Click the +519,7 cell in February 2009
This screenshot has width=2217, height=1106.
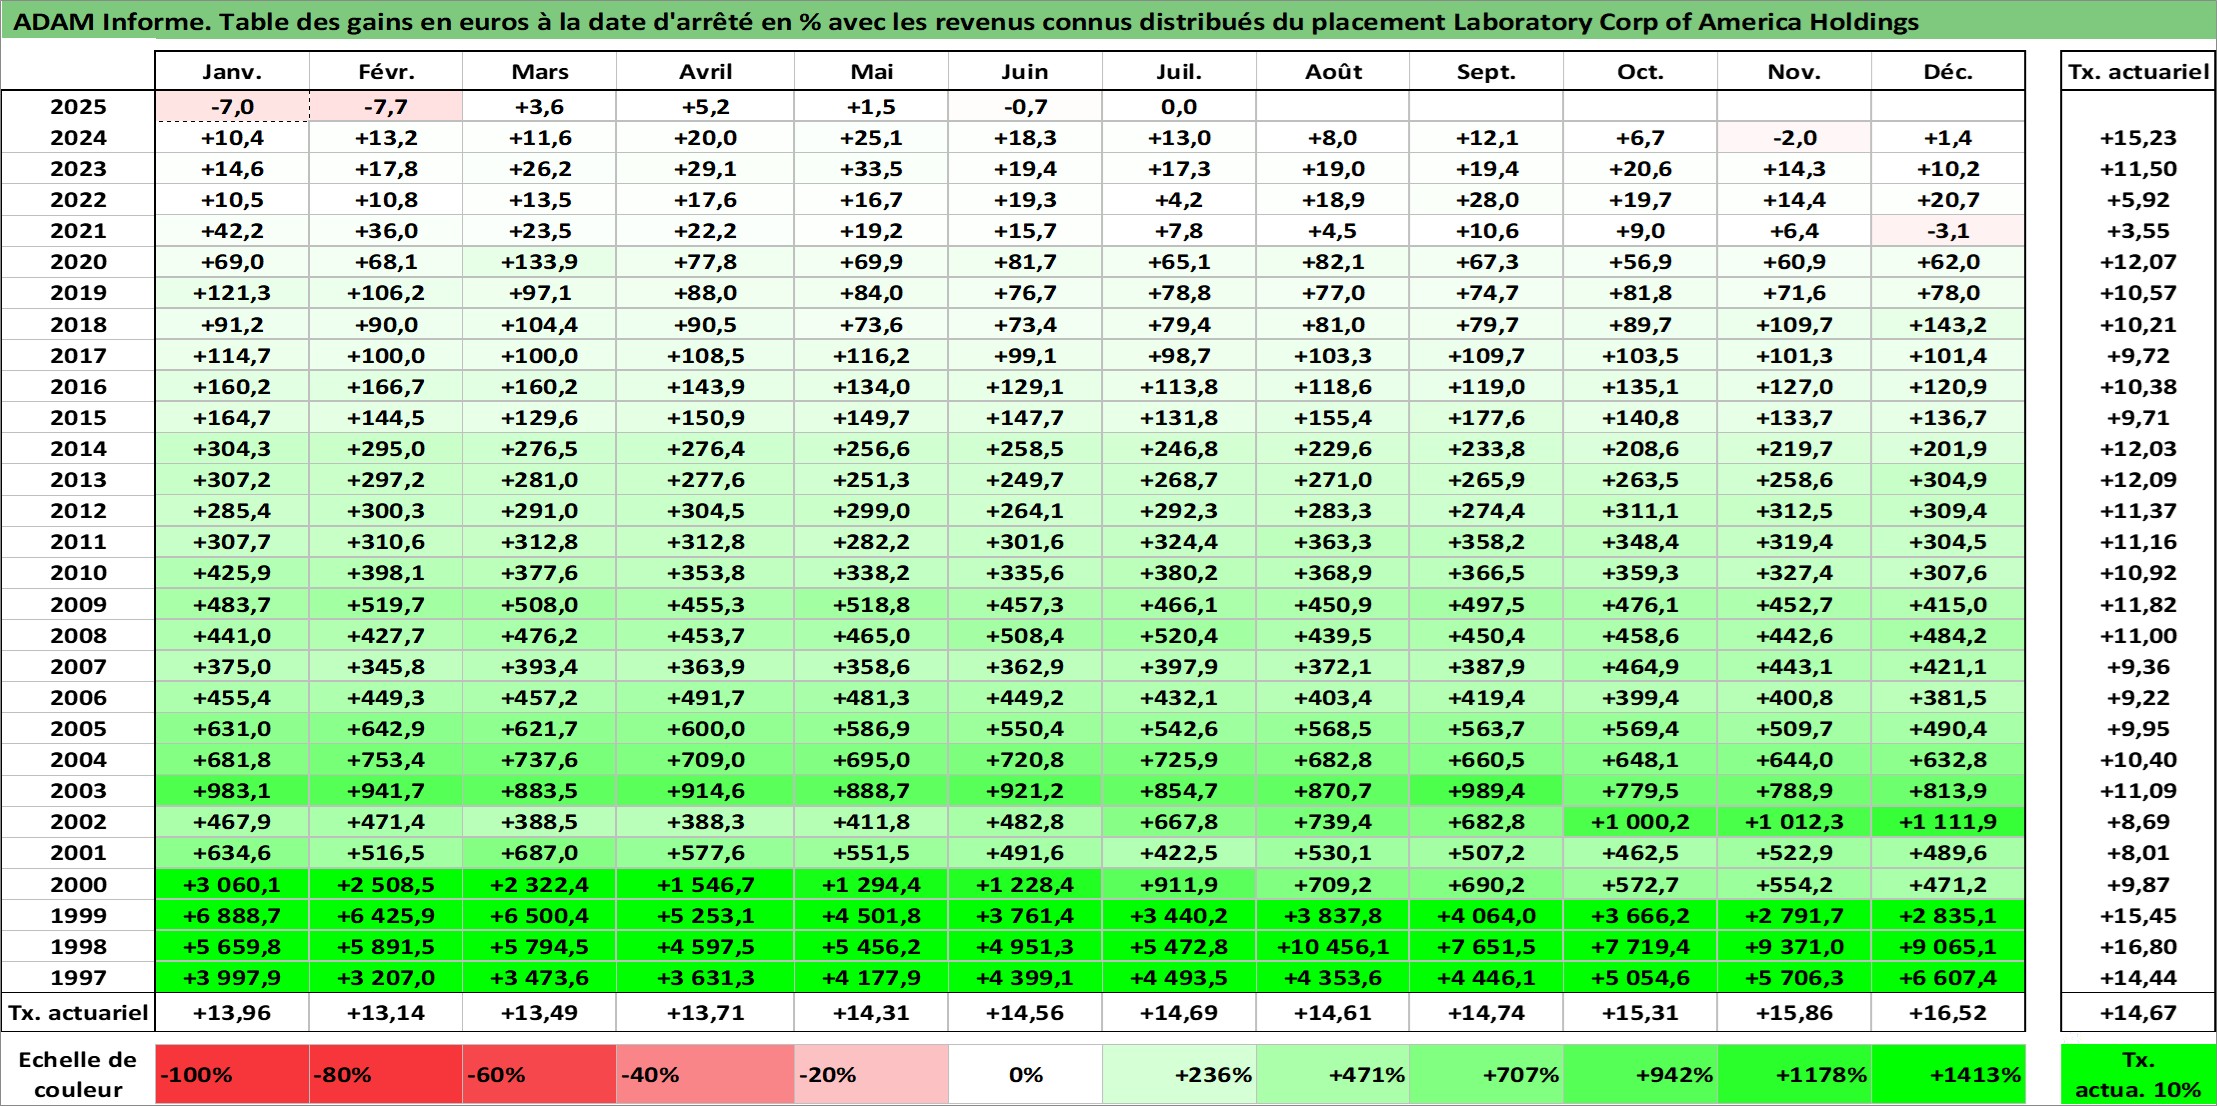[386, 605]
